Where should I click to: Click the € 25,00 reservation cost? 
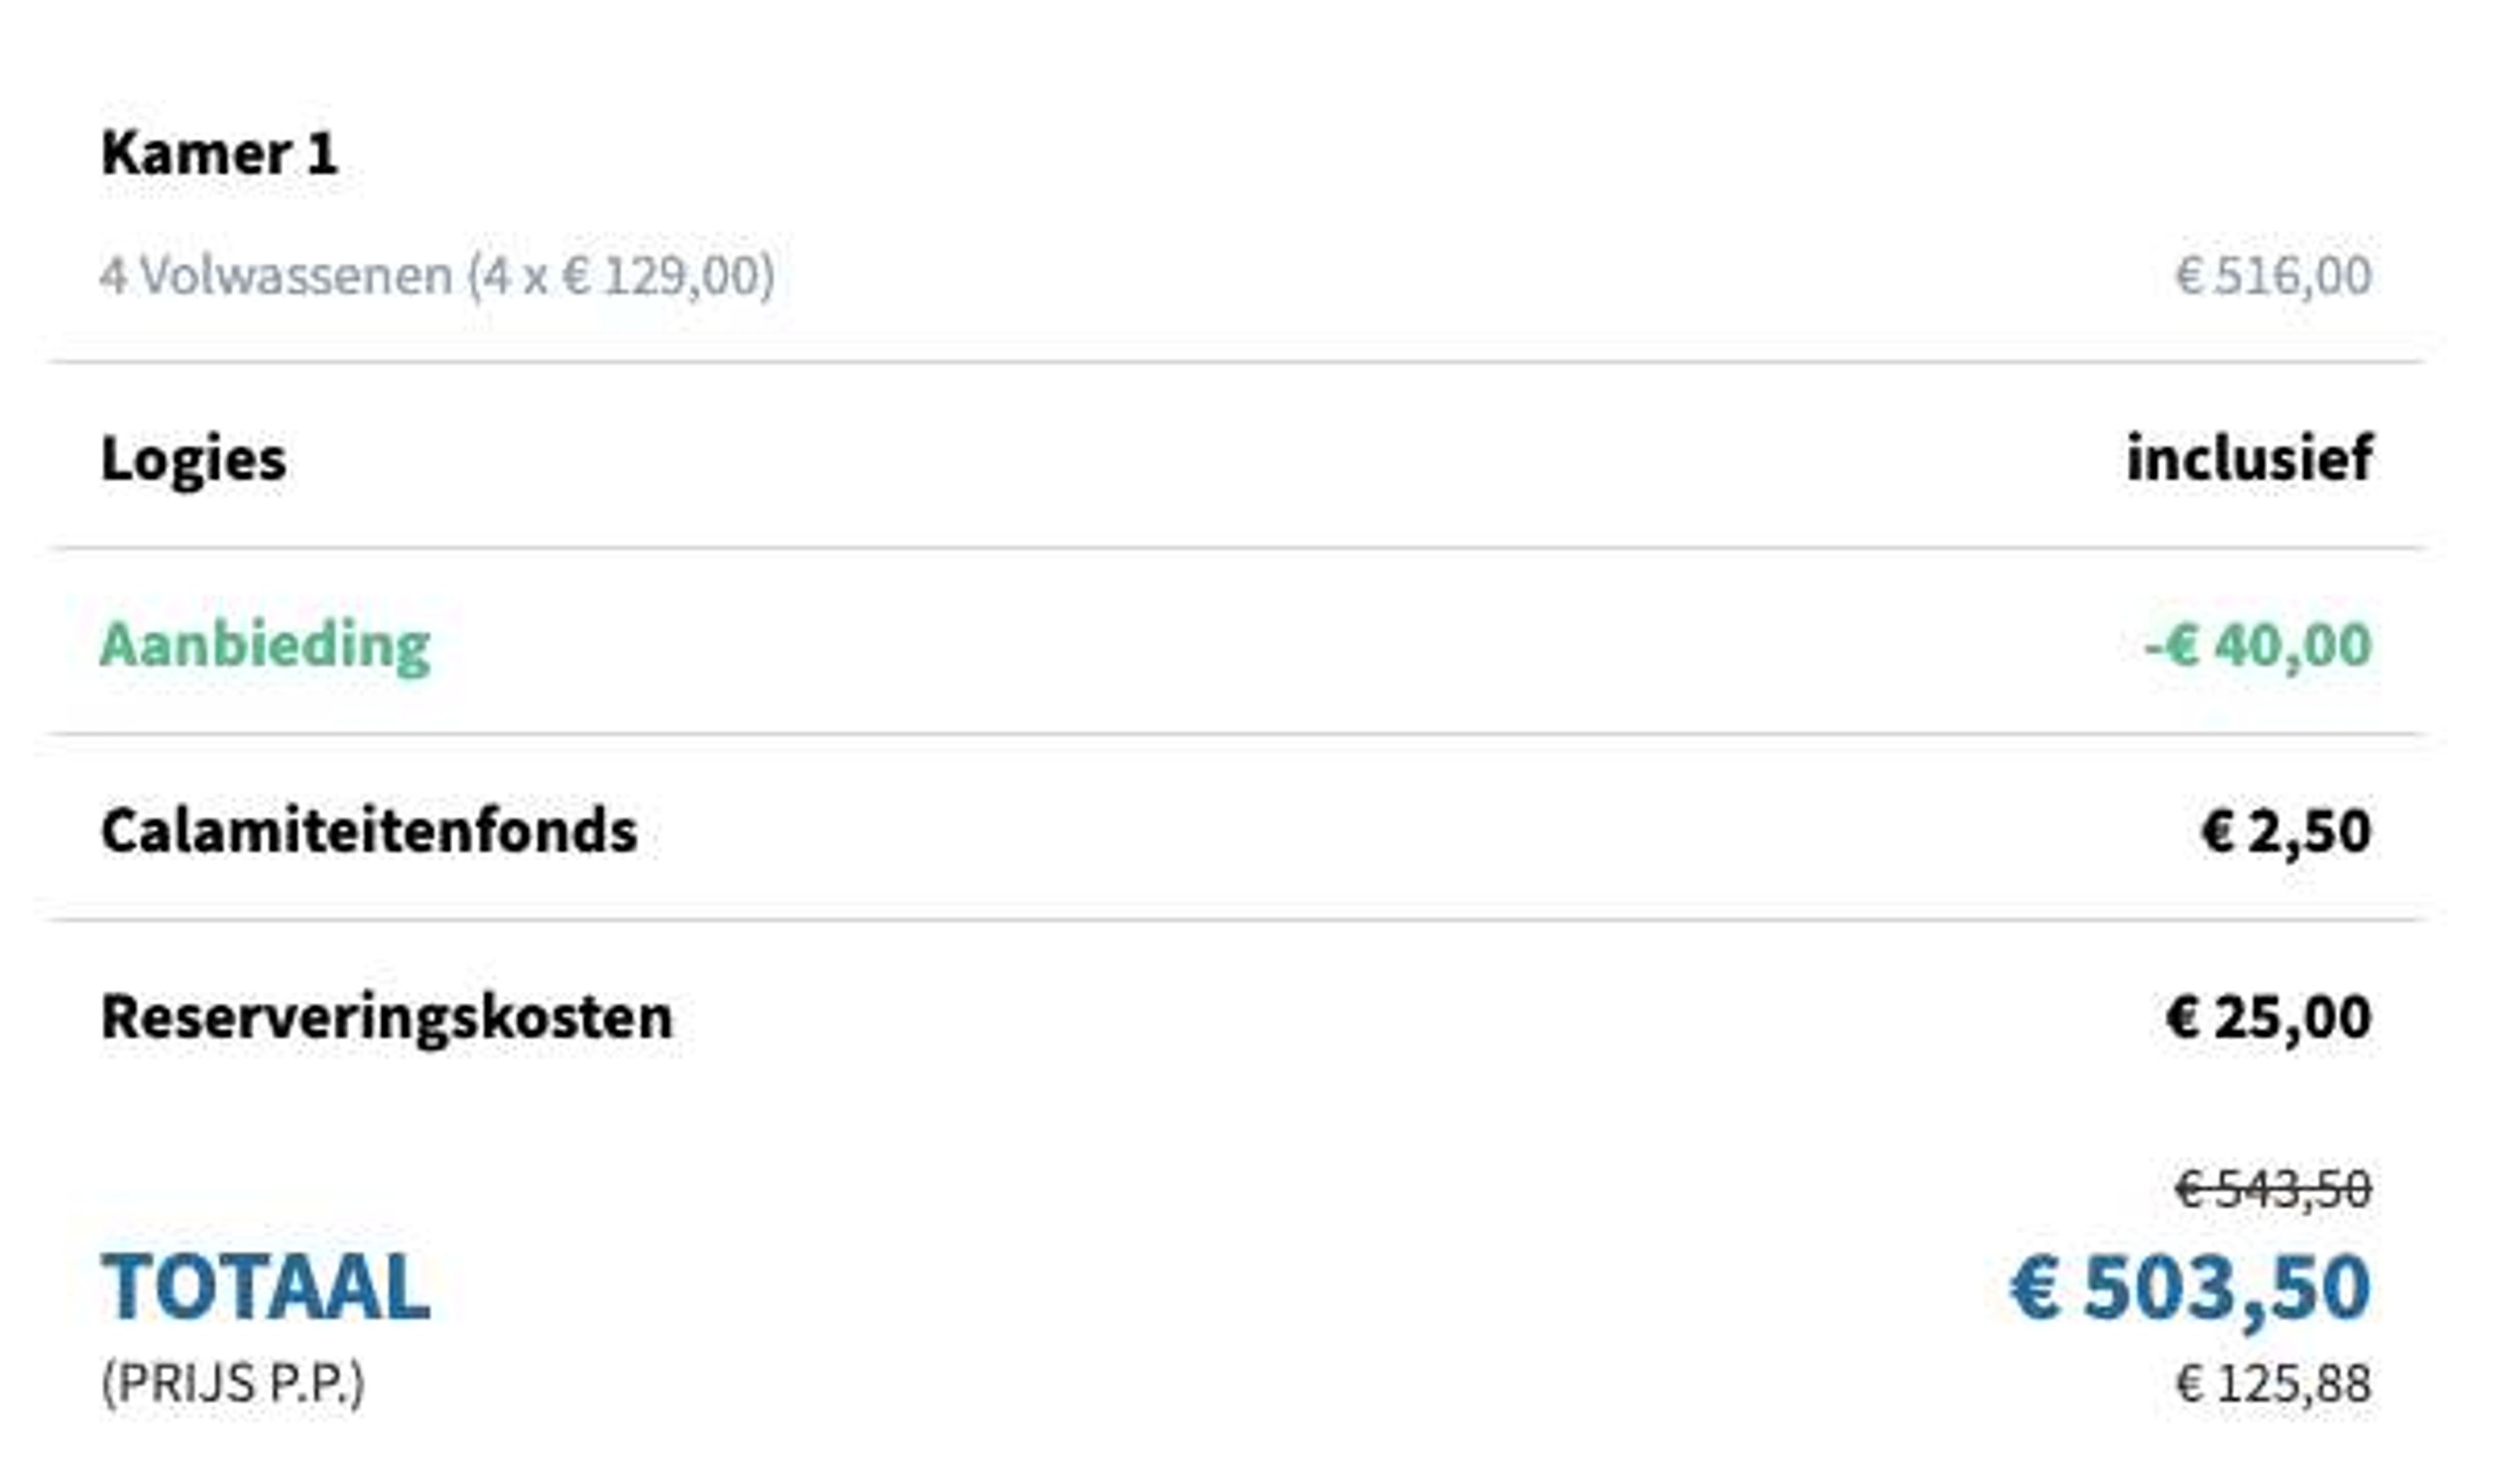point(2268,1017)
